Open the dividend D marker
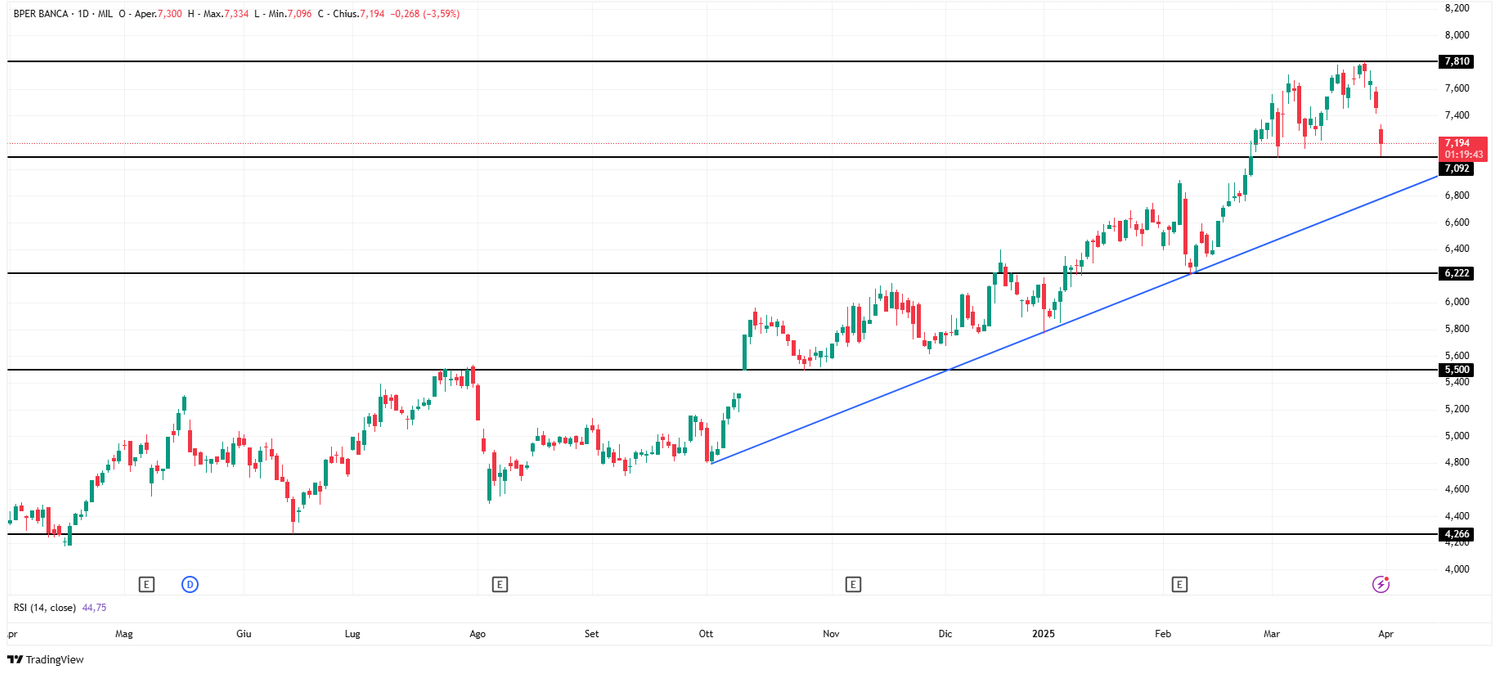1500x674 pixels. [x=190, y=584]
